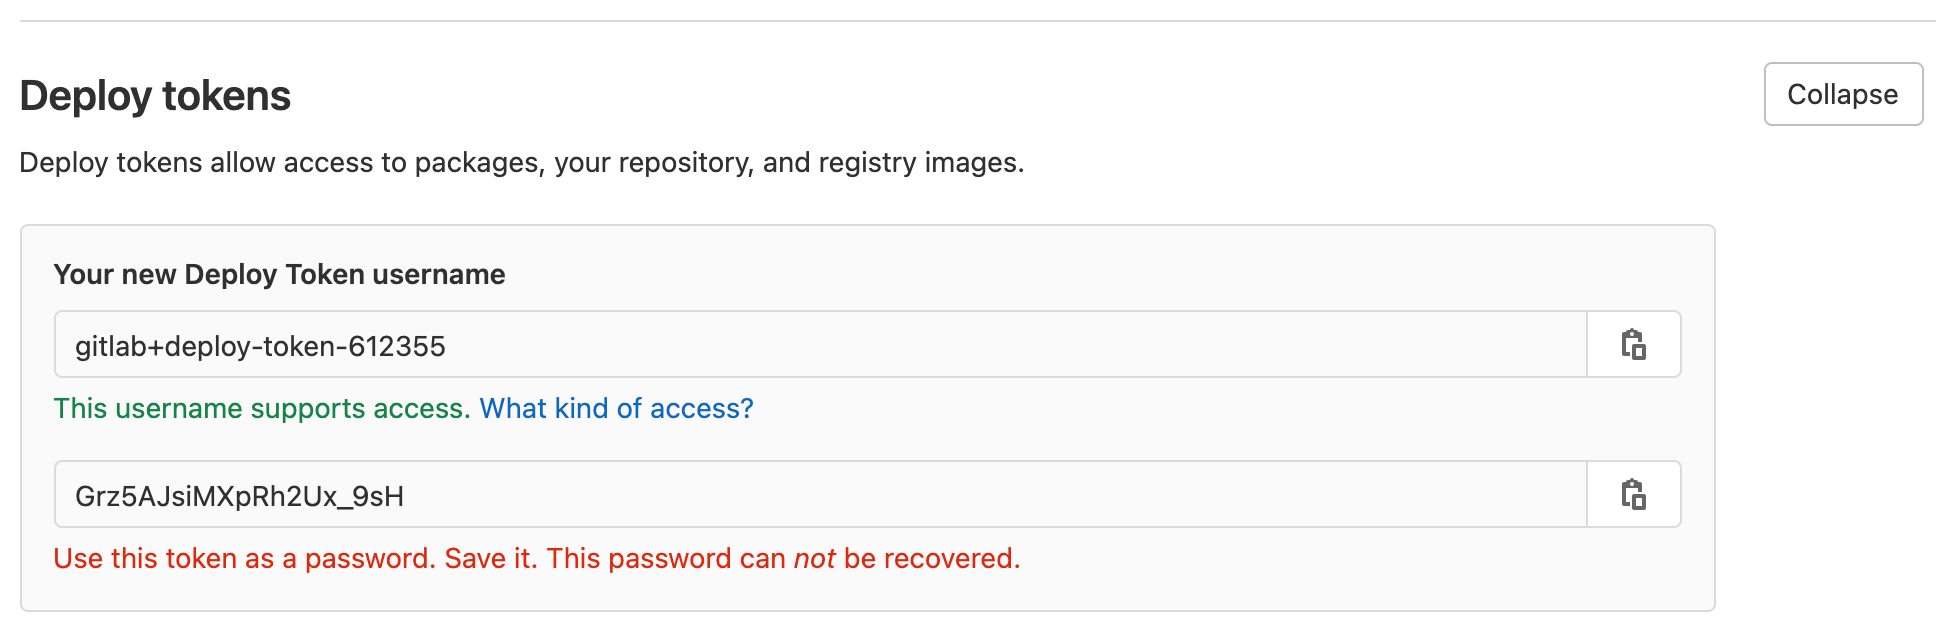Click the Collapse button at top right

tap(1843, 94)
